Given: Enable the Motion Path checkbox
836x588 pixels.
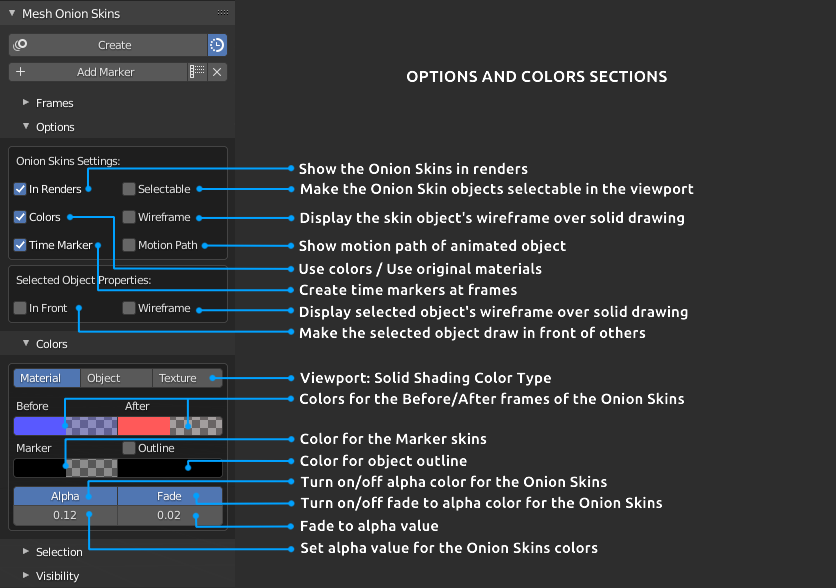Looking at the screenshot, I should tap(129, 245).
